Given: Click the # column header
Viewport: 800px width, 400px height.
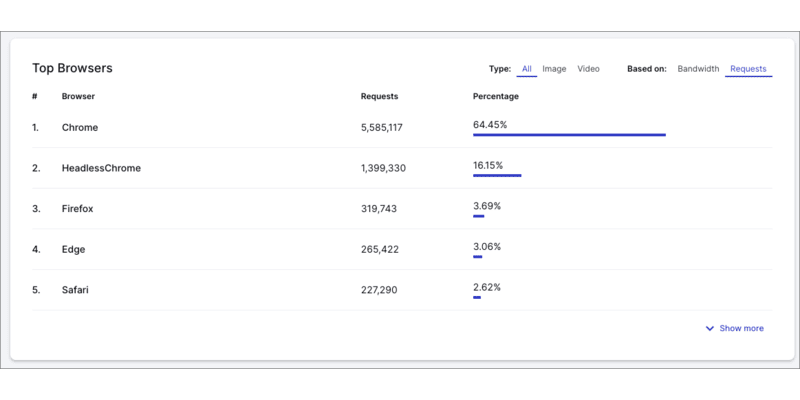Looking at the screenshot, I should [x=34, y=96].
